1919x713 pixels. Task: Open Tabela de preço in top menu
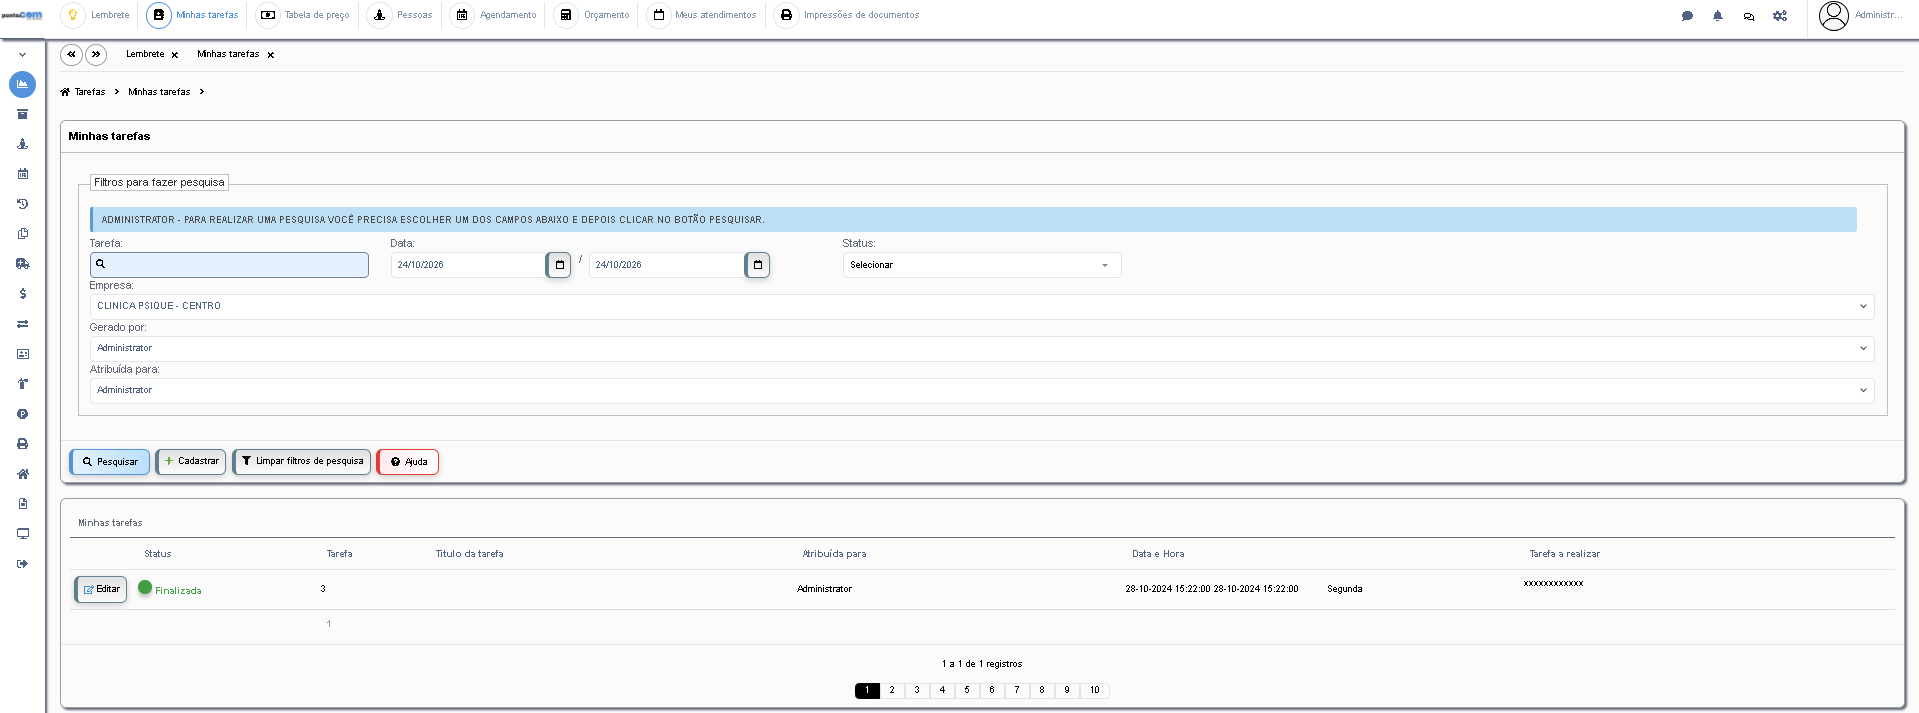click(305, 15)
